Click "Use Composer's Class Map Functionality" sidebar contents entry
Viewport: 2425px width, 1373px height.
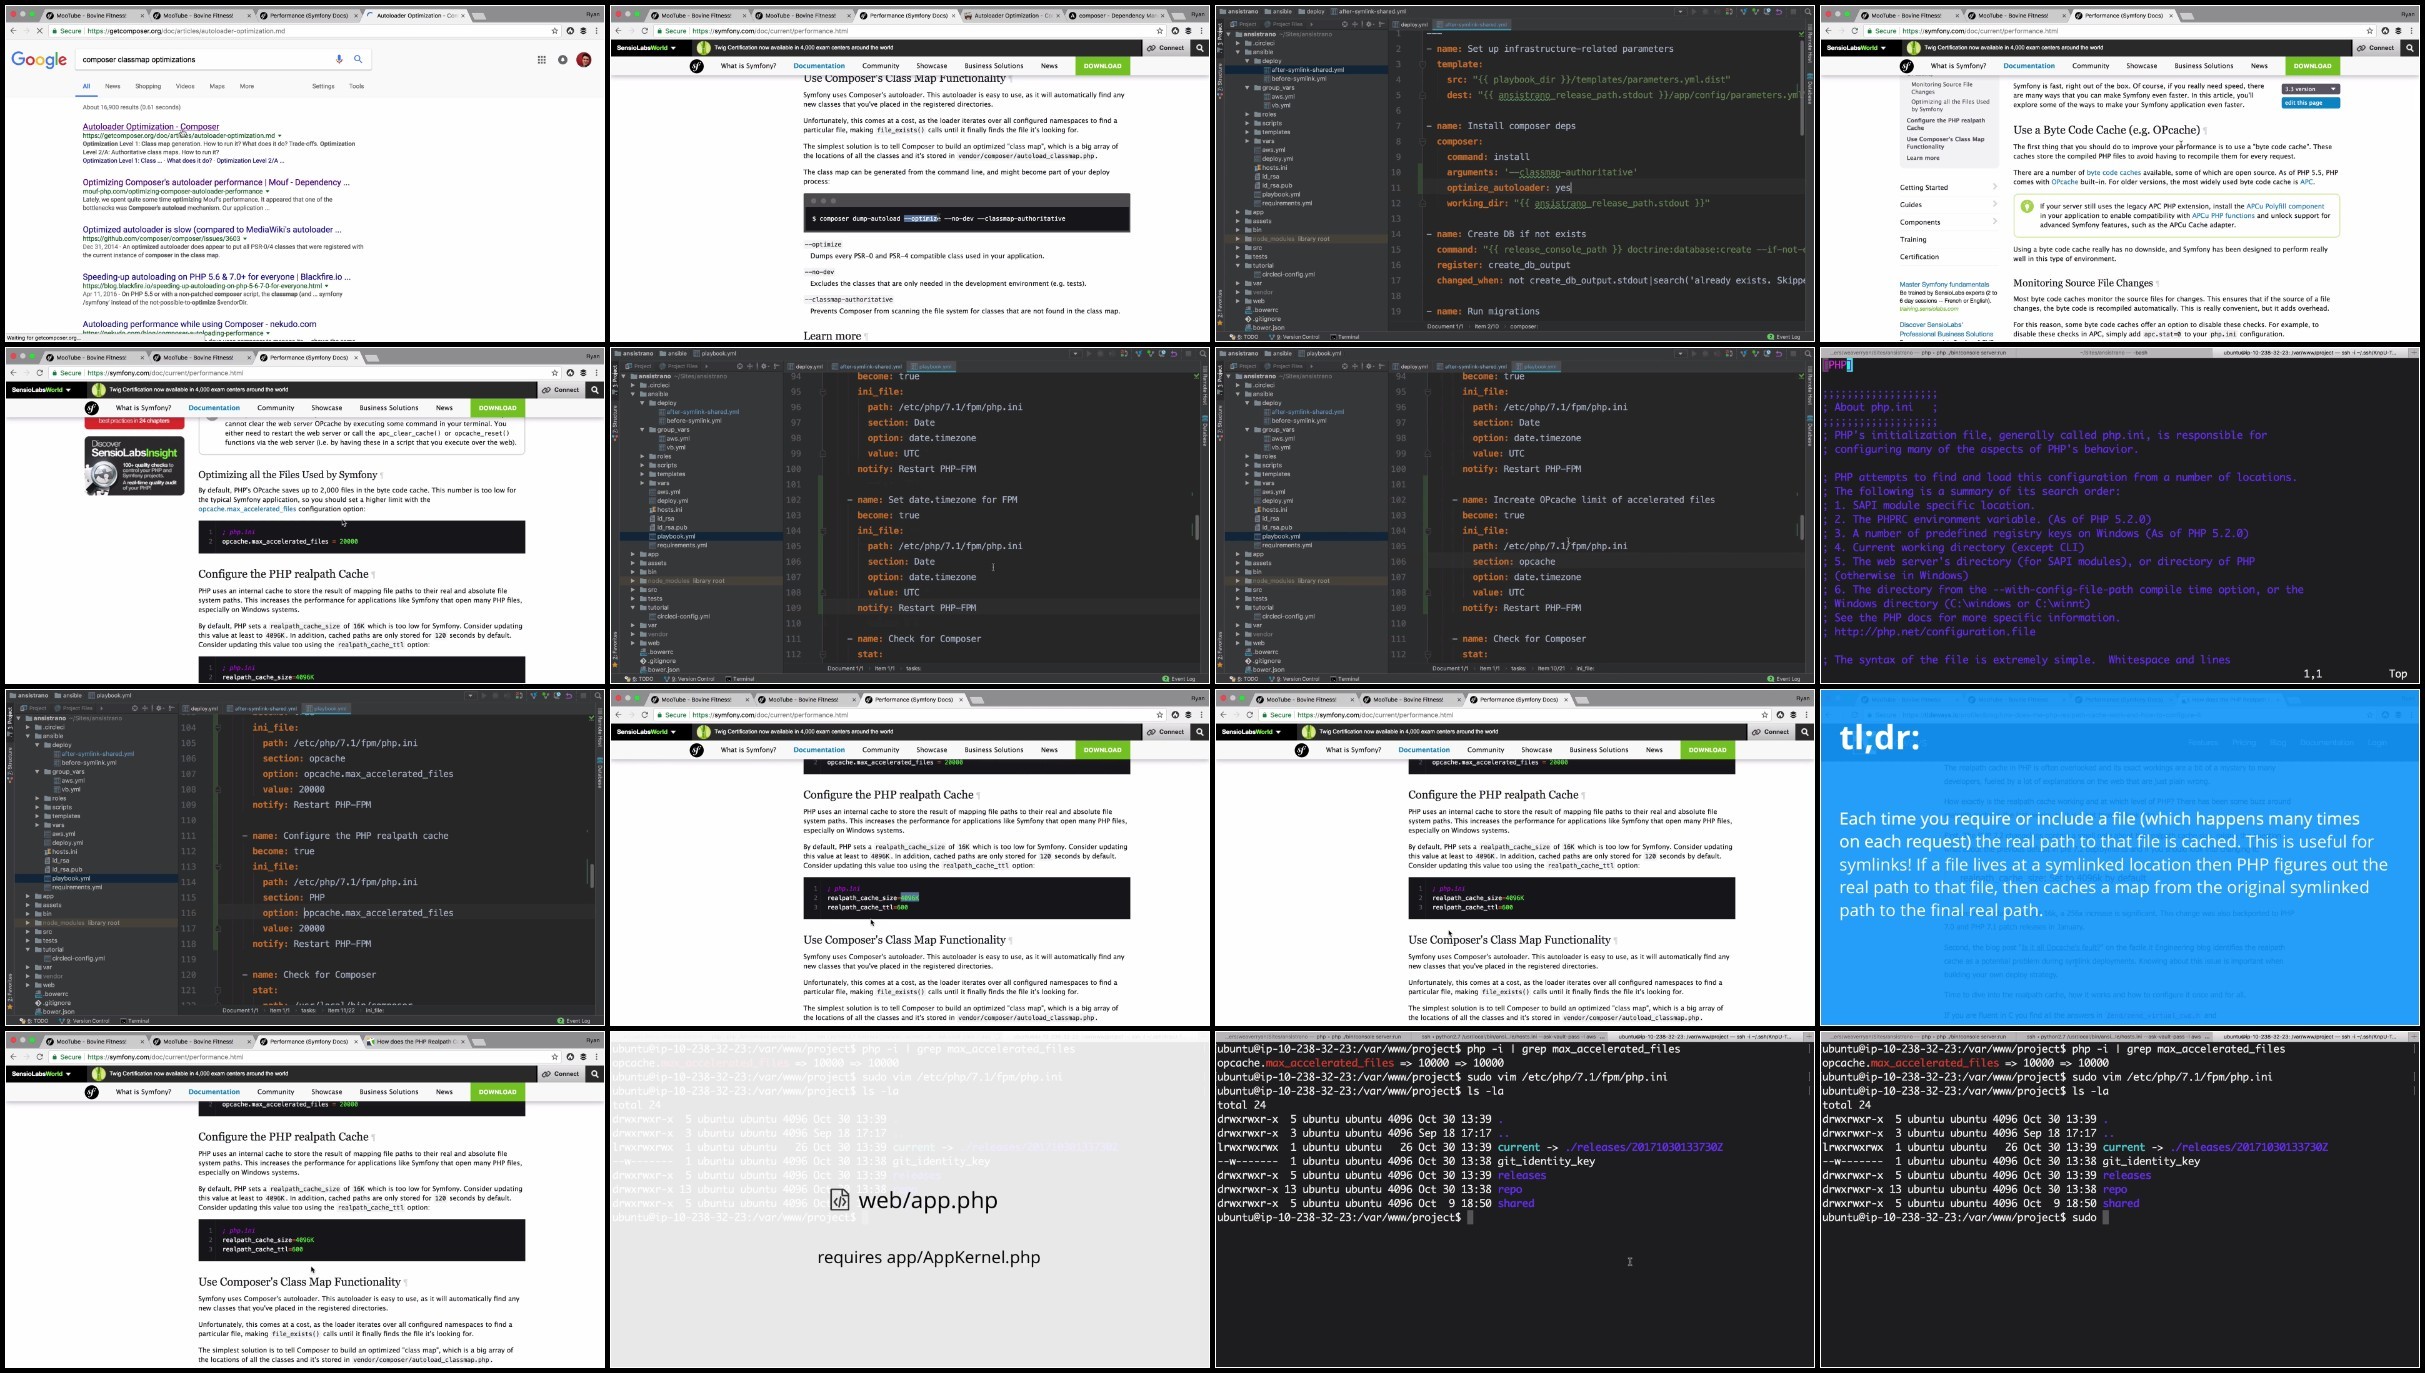1944,143
